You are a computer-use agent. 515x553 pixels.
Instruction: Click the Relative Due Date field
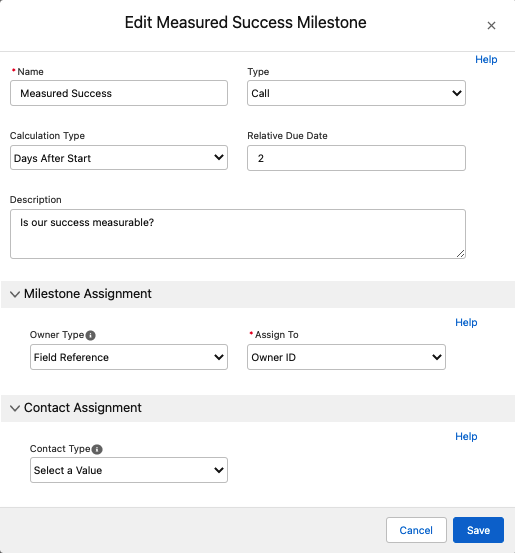(x=356, y=158)
